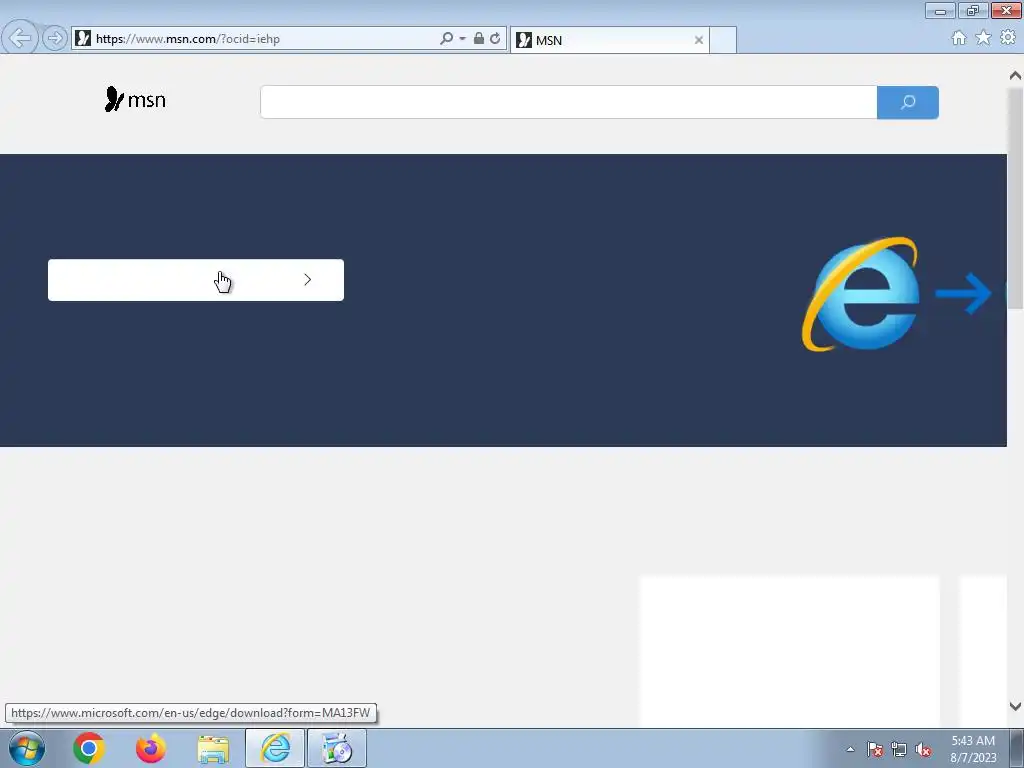Click the Internet Explorer logo graphic
1024x768 pixels.
pos(861,294)
